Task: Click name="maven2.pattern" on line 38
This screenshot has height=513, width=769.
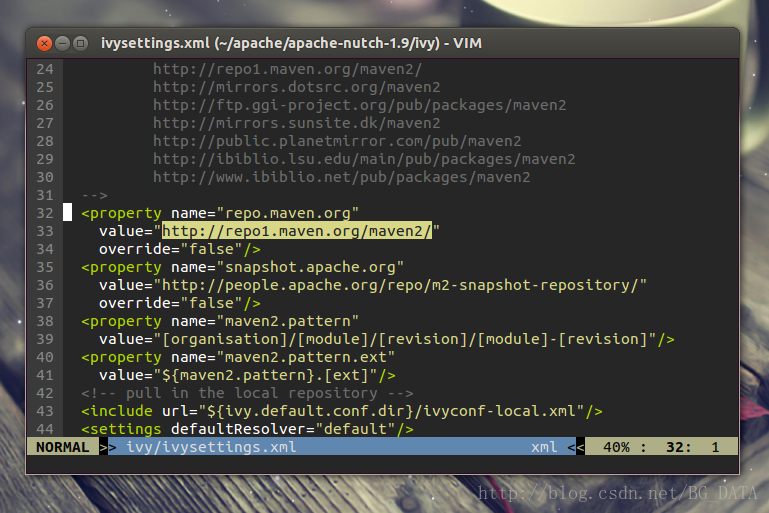Action: click(265, 321)
